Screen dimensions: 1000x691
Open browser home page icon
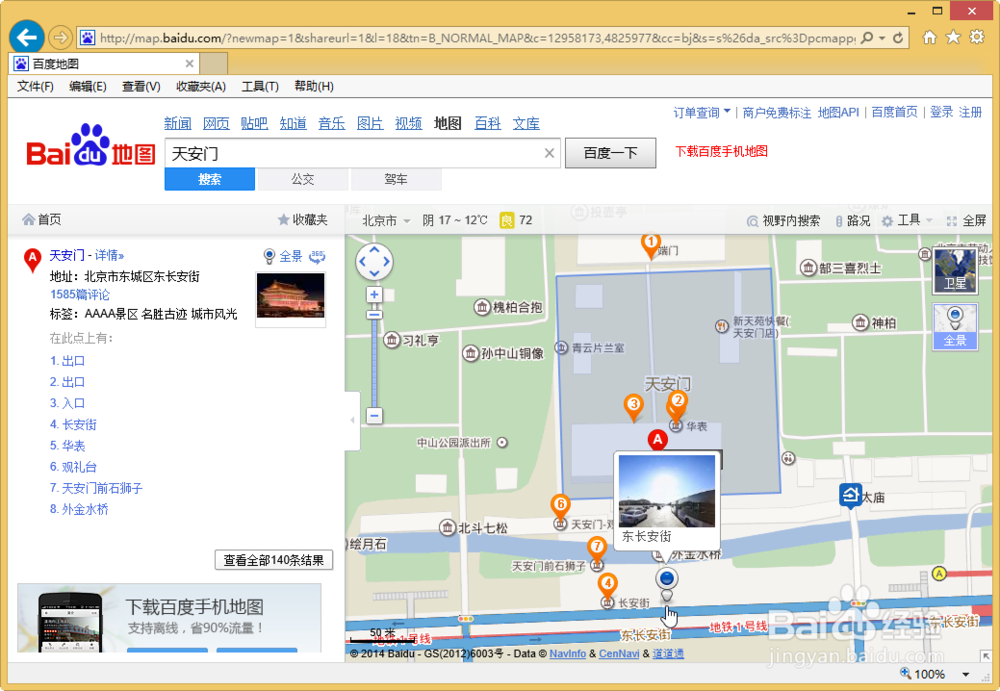930,37
